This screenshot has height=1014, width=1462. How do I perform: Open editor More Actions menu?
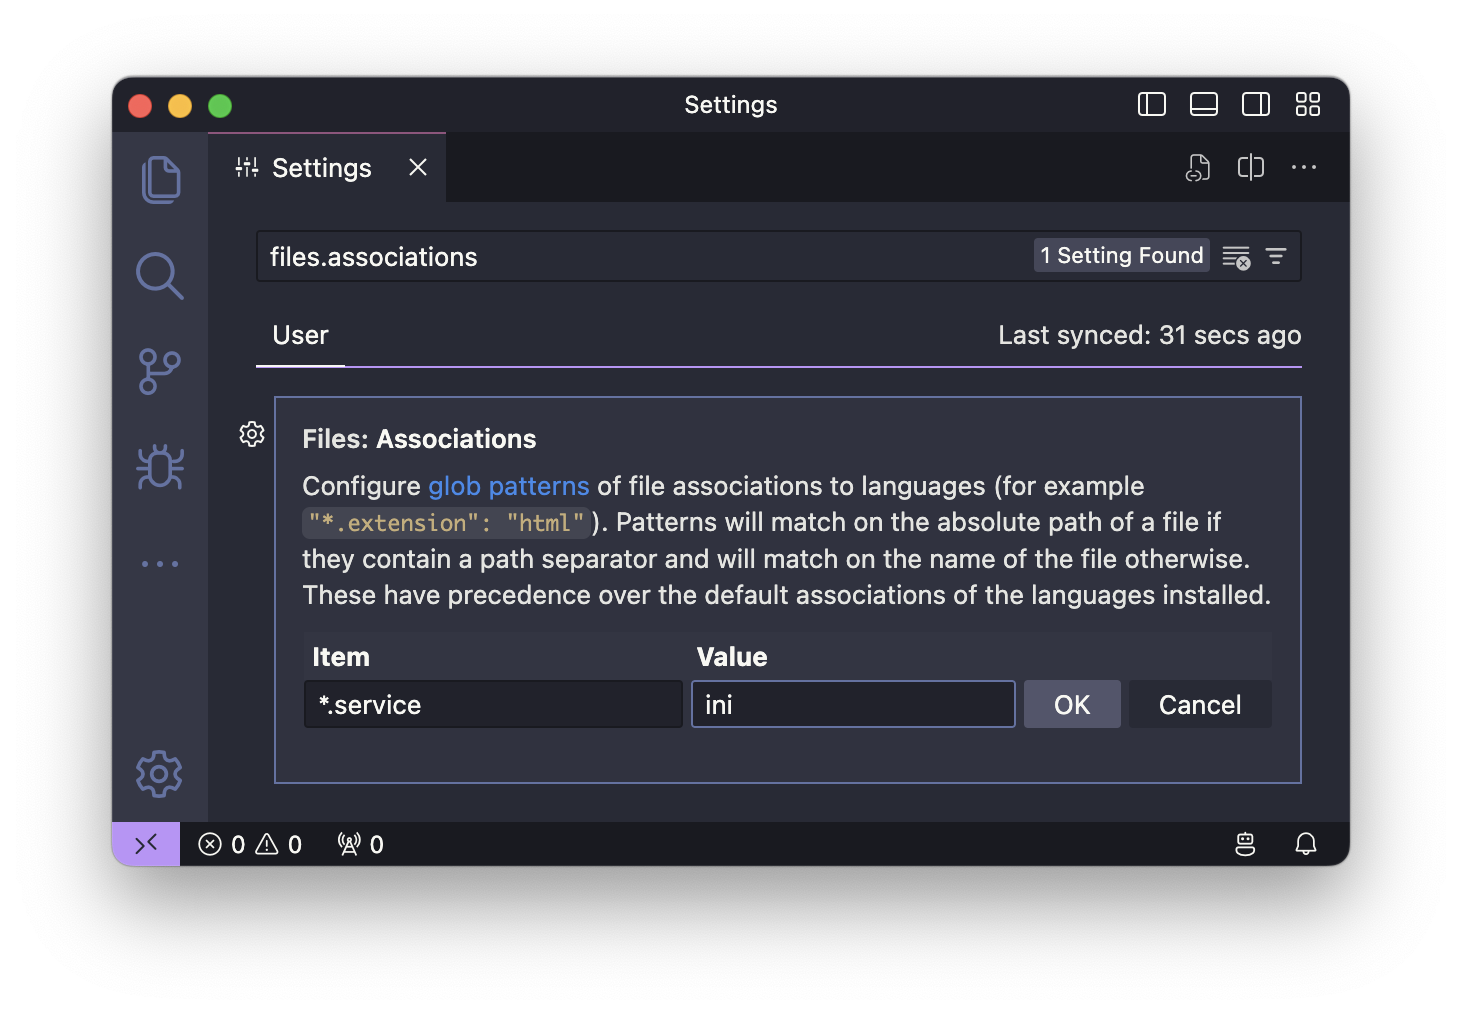(1304, 168)
